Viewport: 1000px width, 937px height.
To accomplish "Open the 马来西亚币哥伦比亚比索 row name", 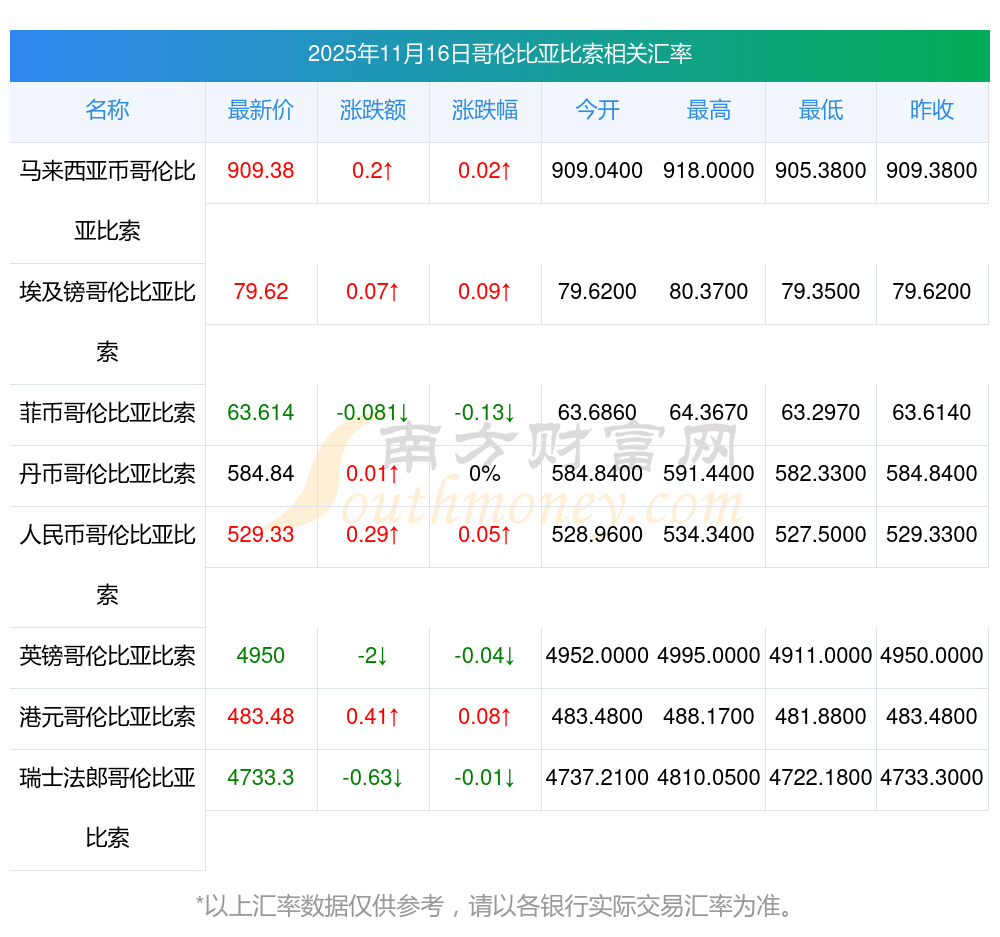I will (x=107, y=200).
